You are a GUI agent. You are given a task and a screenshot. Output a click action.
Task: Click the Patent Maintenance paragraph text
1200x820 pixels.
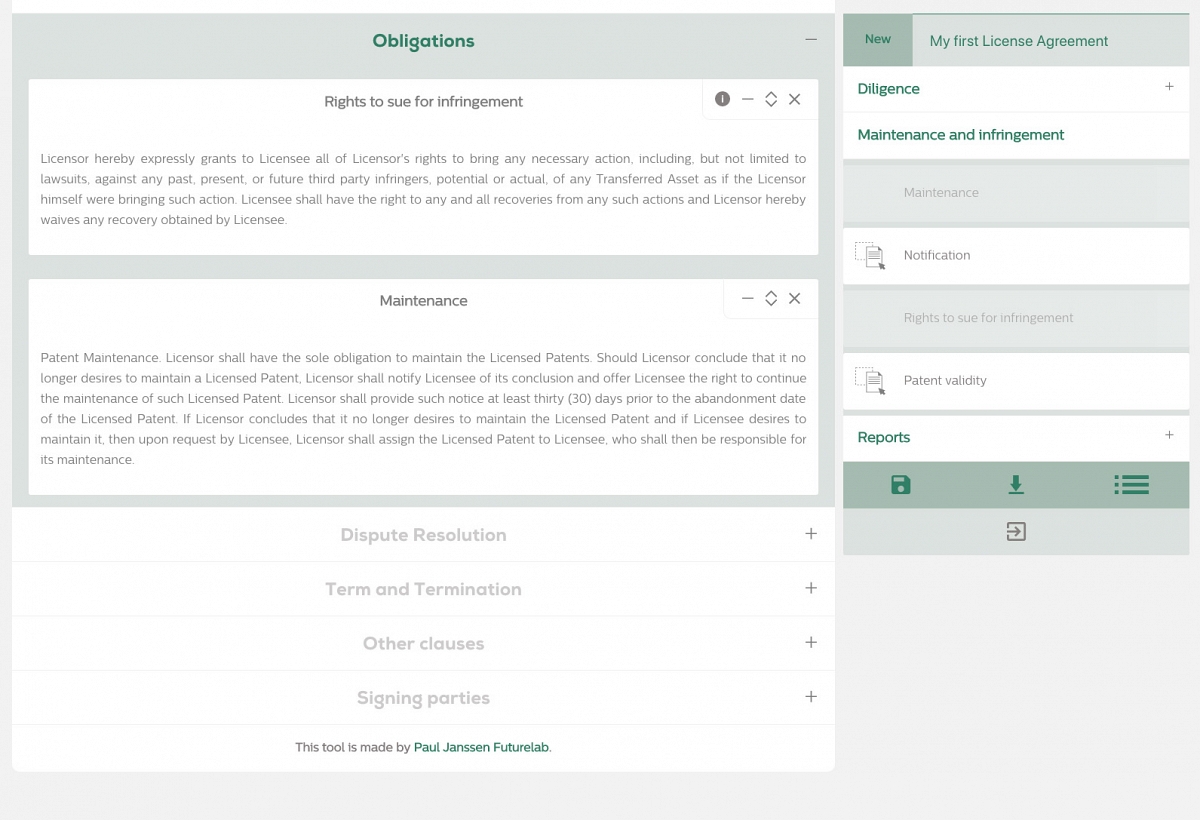coord(423,409)
